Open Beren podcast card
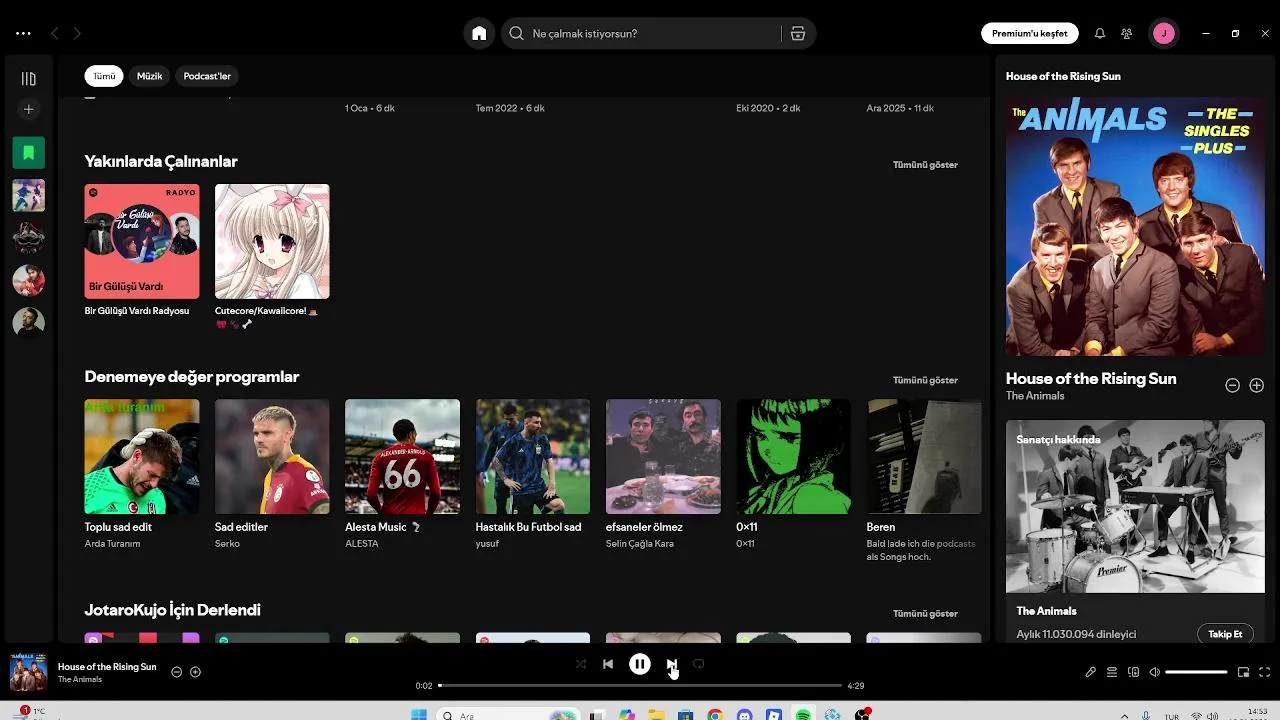1280x720 pixels. 924,481
